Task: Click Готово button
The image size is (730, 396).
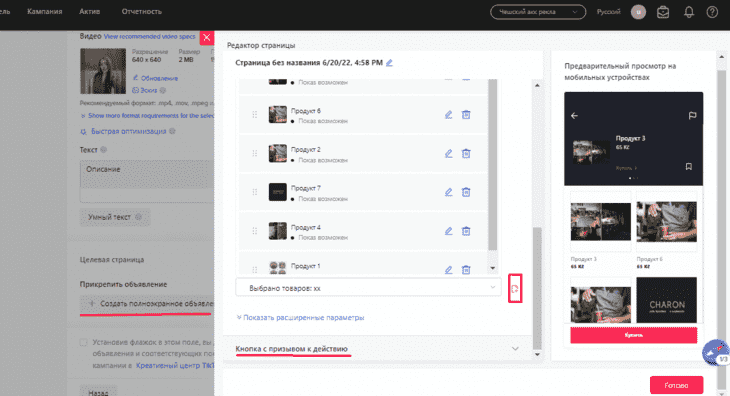Action: 676,385
